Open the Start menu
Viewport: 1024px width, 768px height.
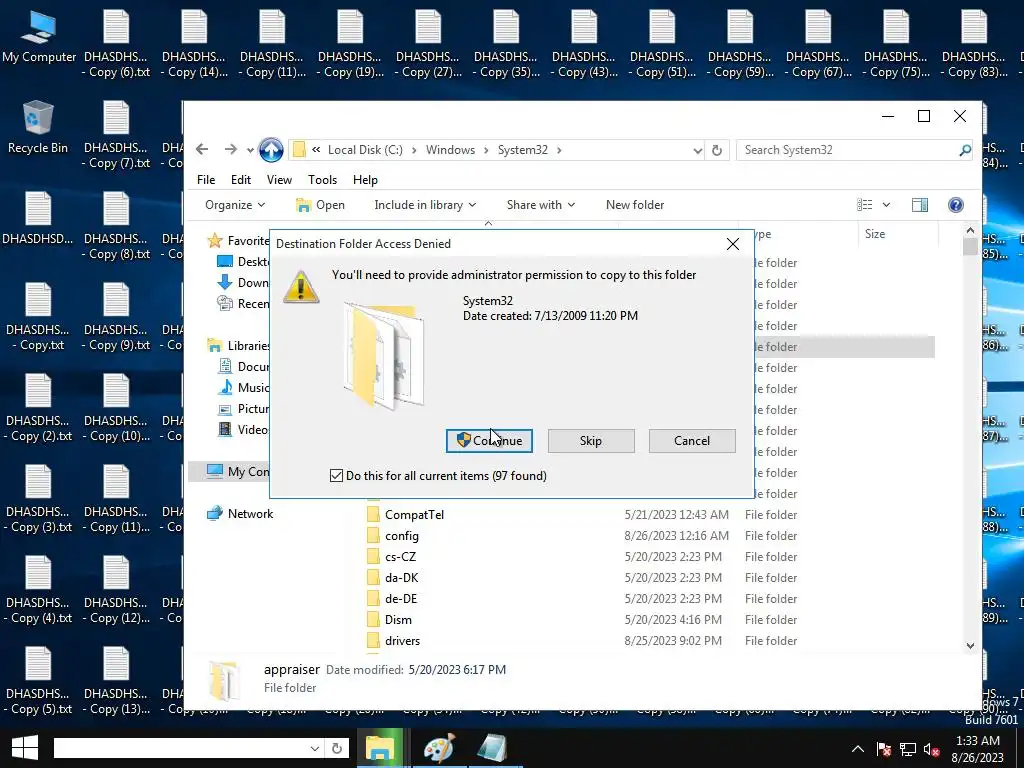point(24,748)
